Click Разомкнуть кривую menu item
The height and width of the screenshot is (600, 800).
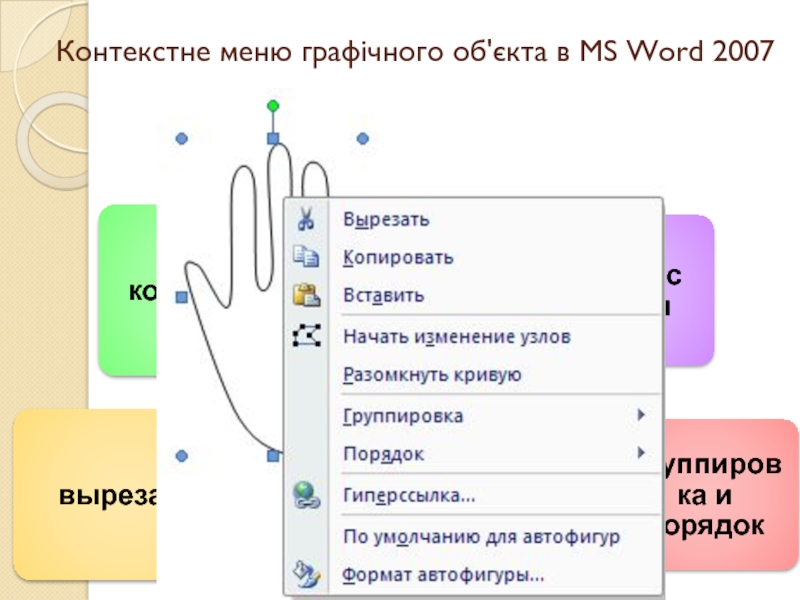click(432, 375)
